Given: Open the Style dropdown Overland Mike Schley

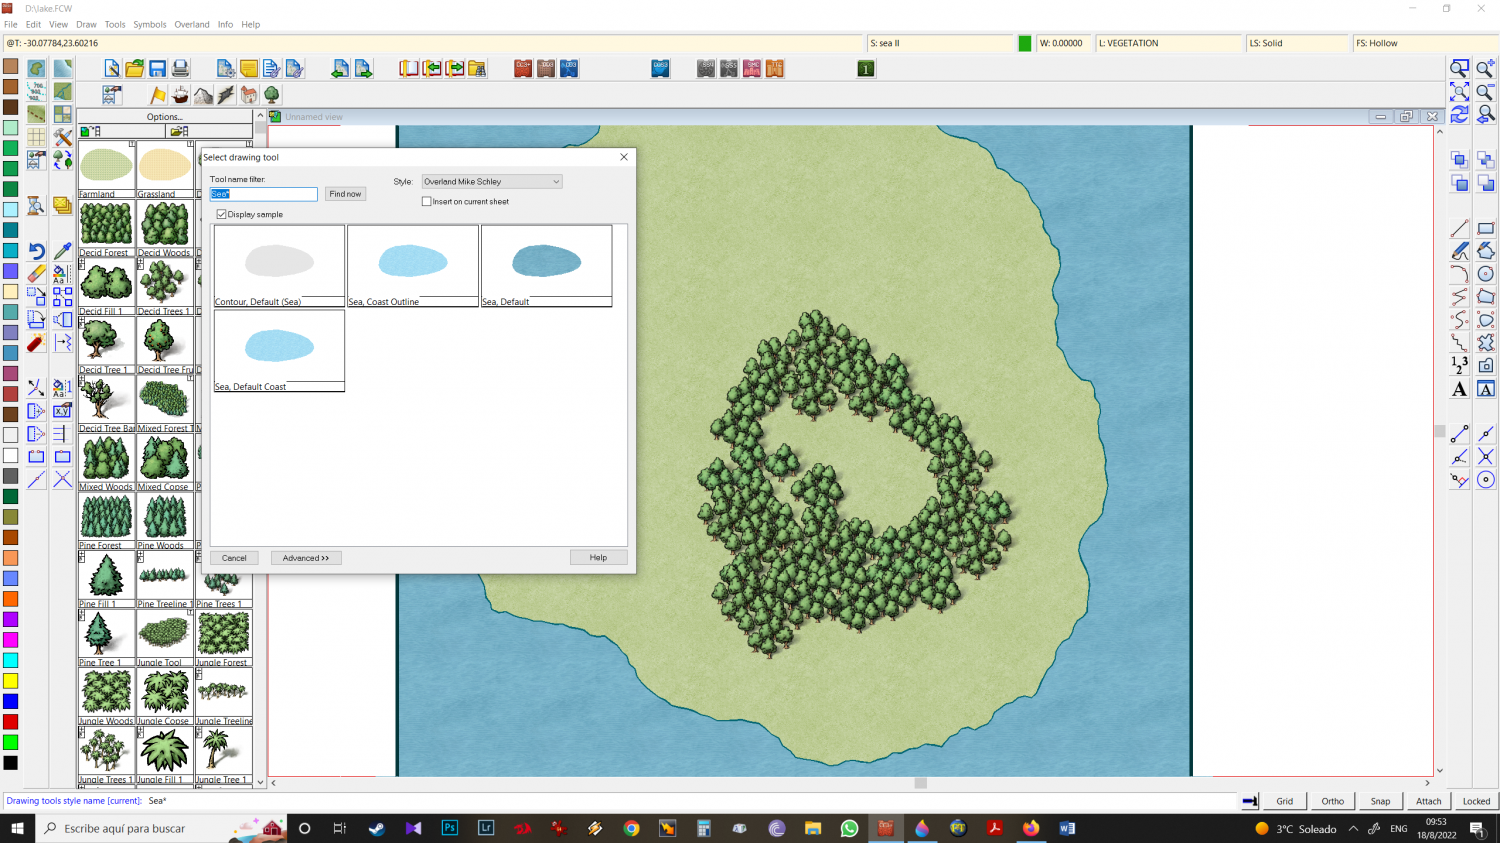Looking at the screenshot, I should [491, 182].
